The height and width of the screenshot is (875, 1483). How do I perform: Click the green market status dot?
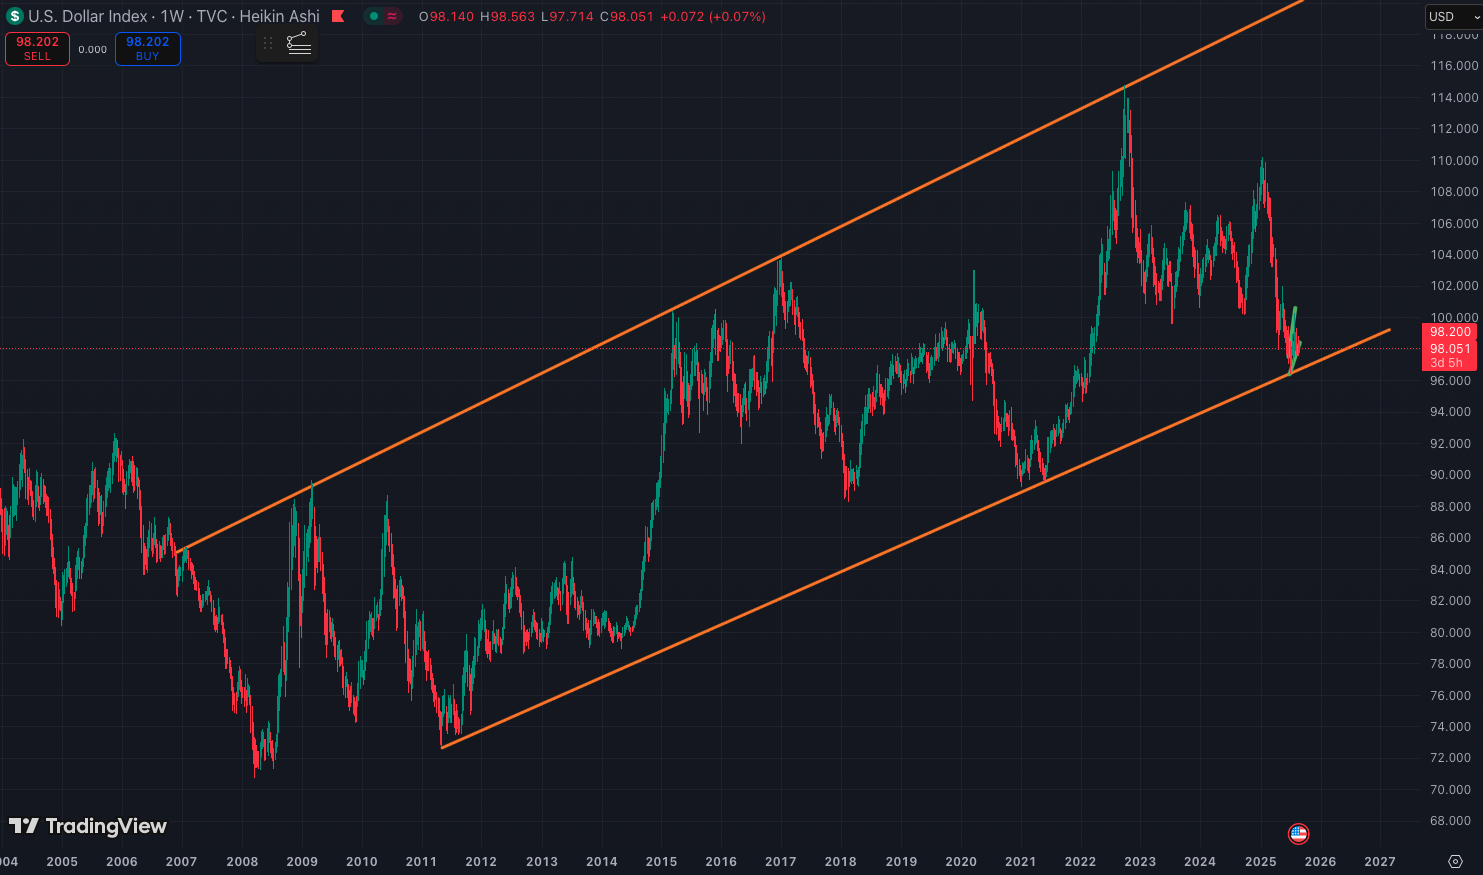[x=374, y=16]
